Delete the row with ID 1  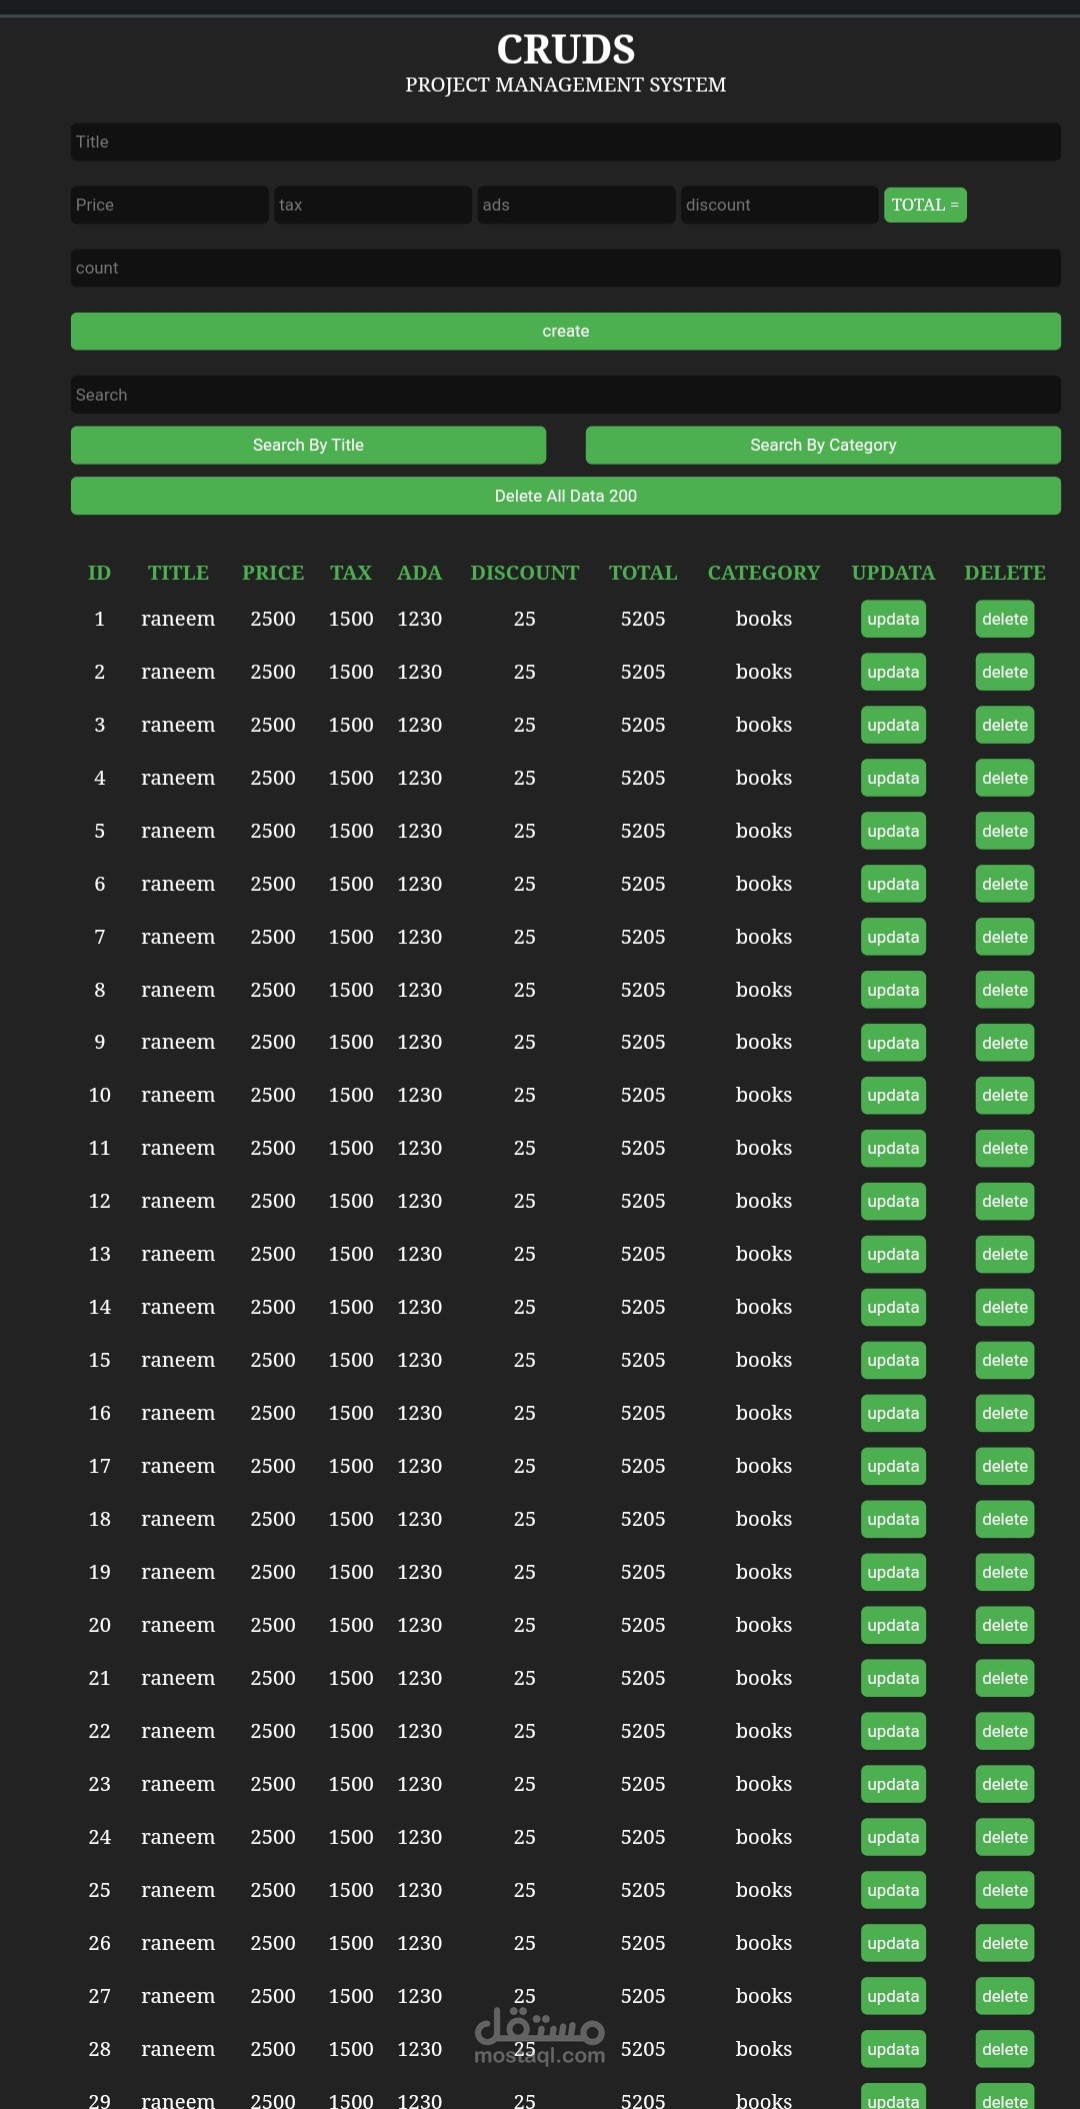1004,619
